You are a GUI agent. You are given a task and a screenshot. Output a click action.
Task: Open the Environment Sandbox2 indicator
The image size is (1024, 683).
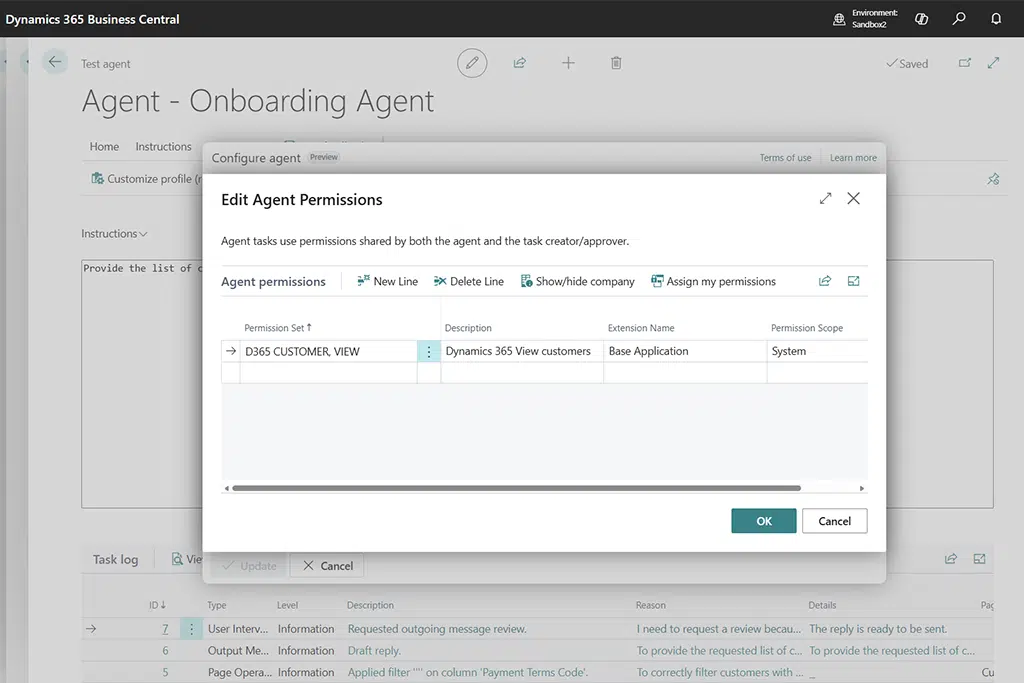[x=867, y=19]
